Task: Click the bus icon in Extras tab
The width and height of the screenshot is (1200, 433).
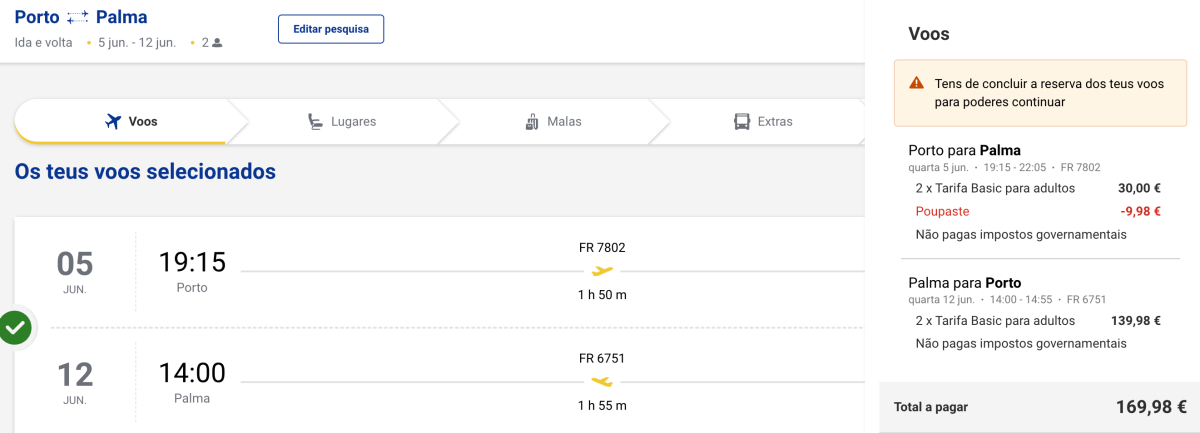Action: click(x=742, y=122)
